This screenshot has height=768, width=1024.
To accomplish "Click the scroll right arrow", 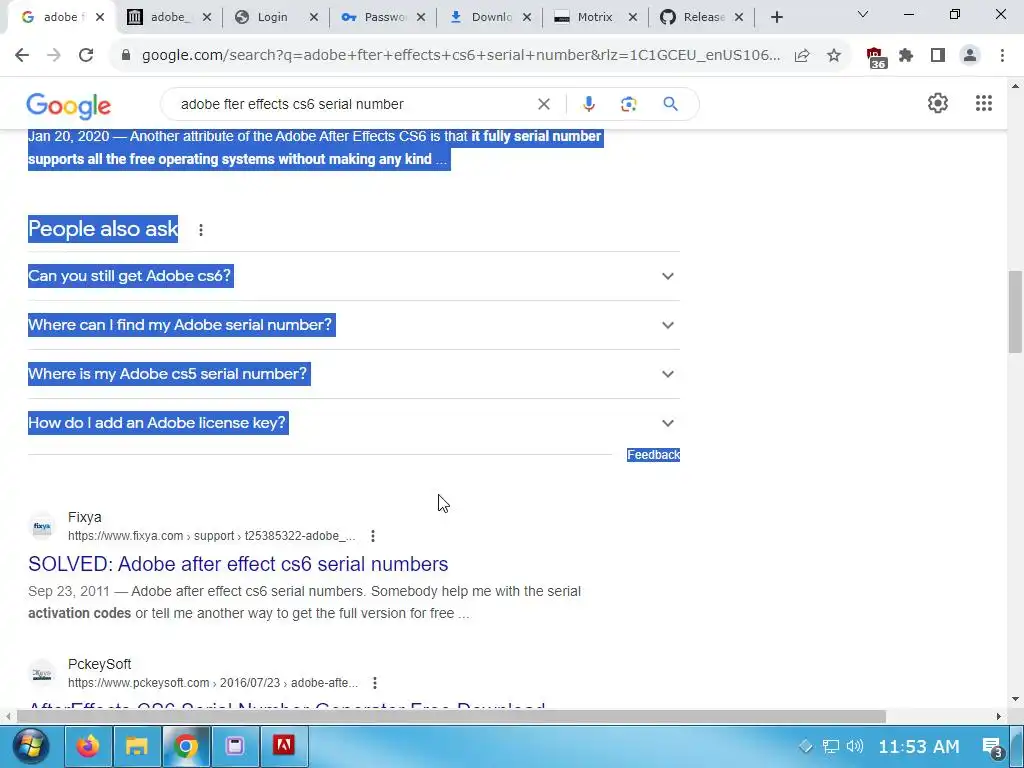I will coord(999,716).
